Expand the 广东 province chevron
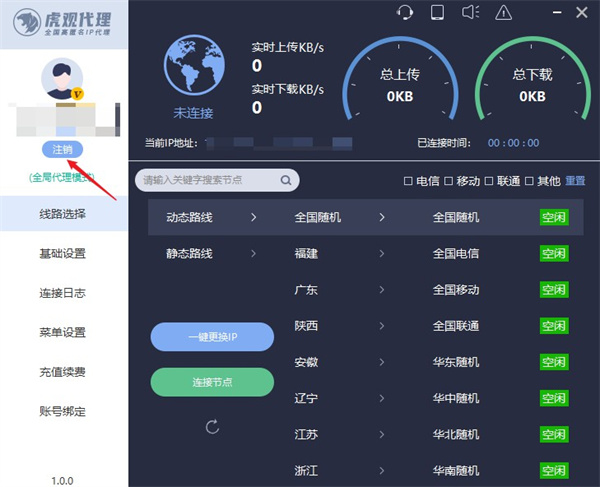The height and width of the screenshot is (487, 600). tap(382, 290)
